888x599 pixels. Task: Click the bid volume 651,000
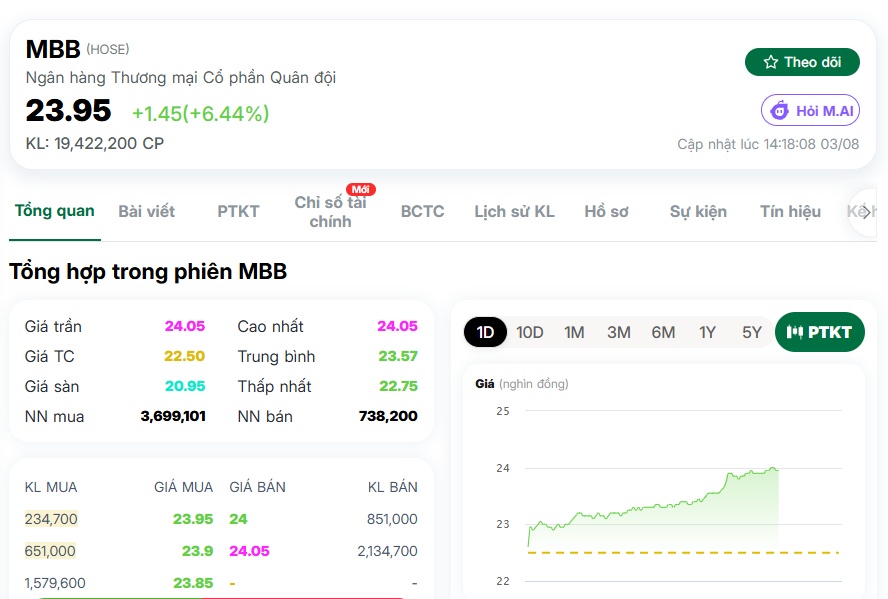click(50, 551)
